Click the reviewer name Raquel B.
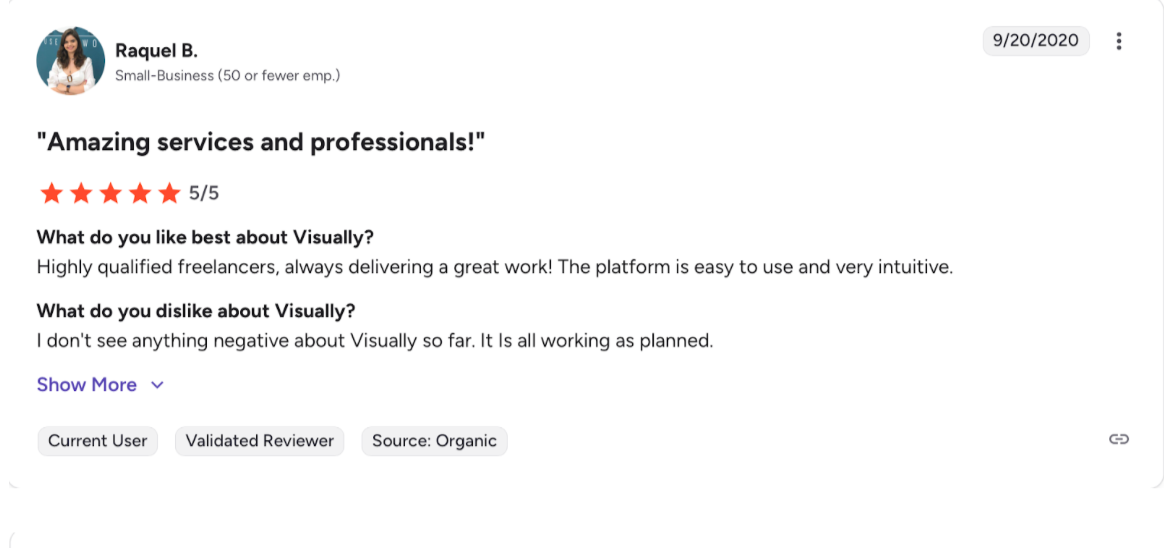The height and width of the screenshot is (548, 1164). click(x=156, y=51)
